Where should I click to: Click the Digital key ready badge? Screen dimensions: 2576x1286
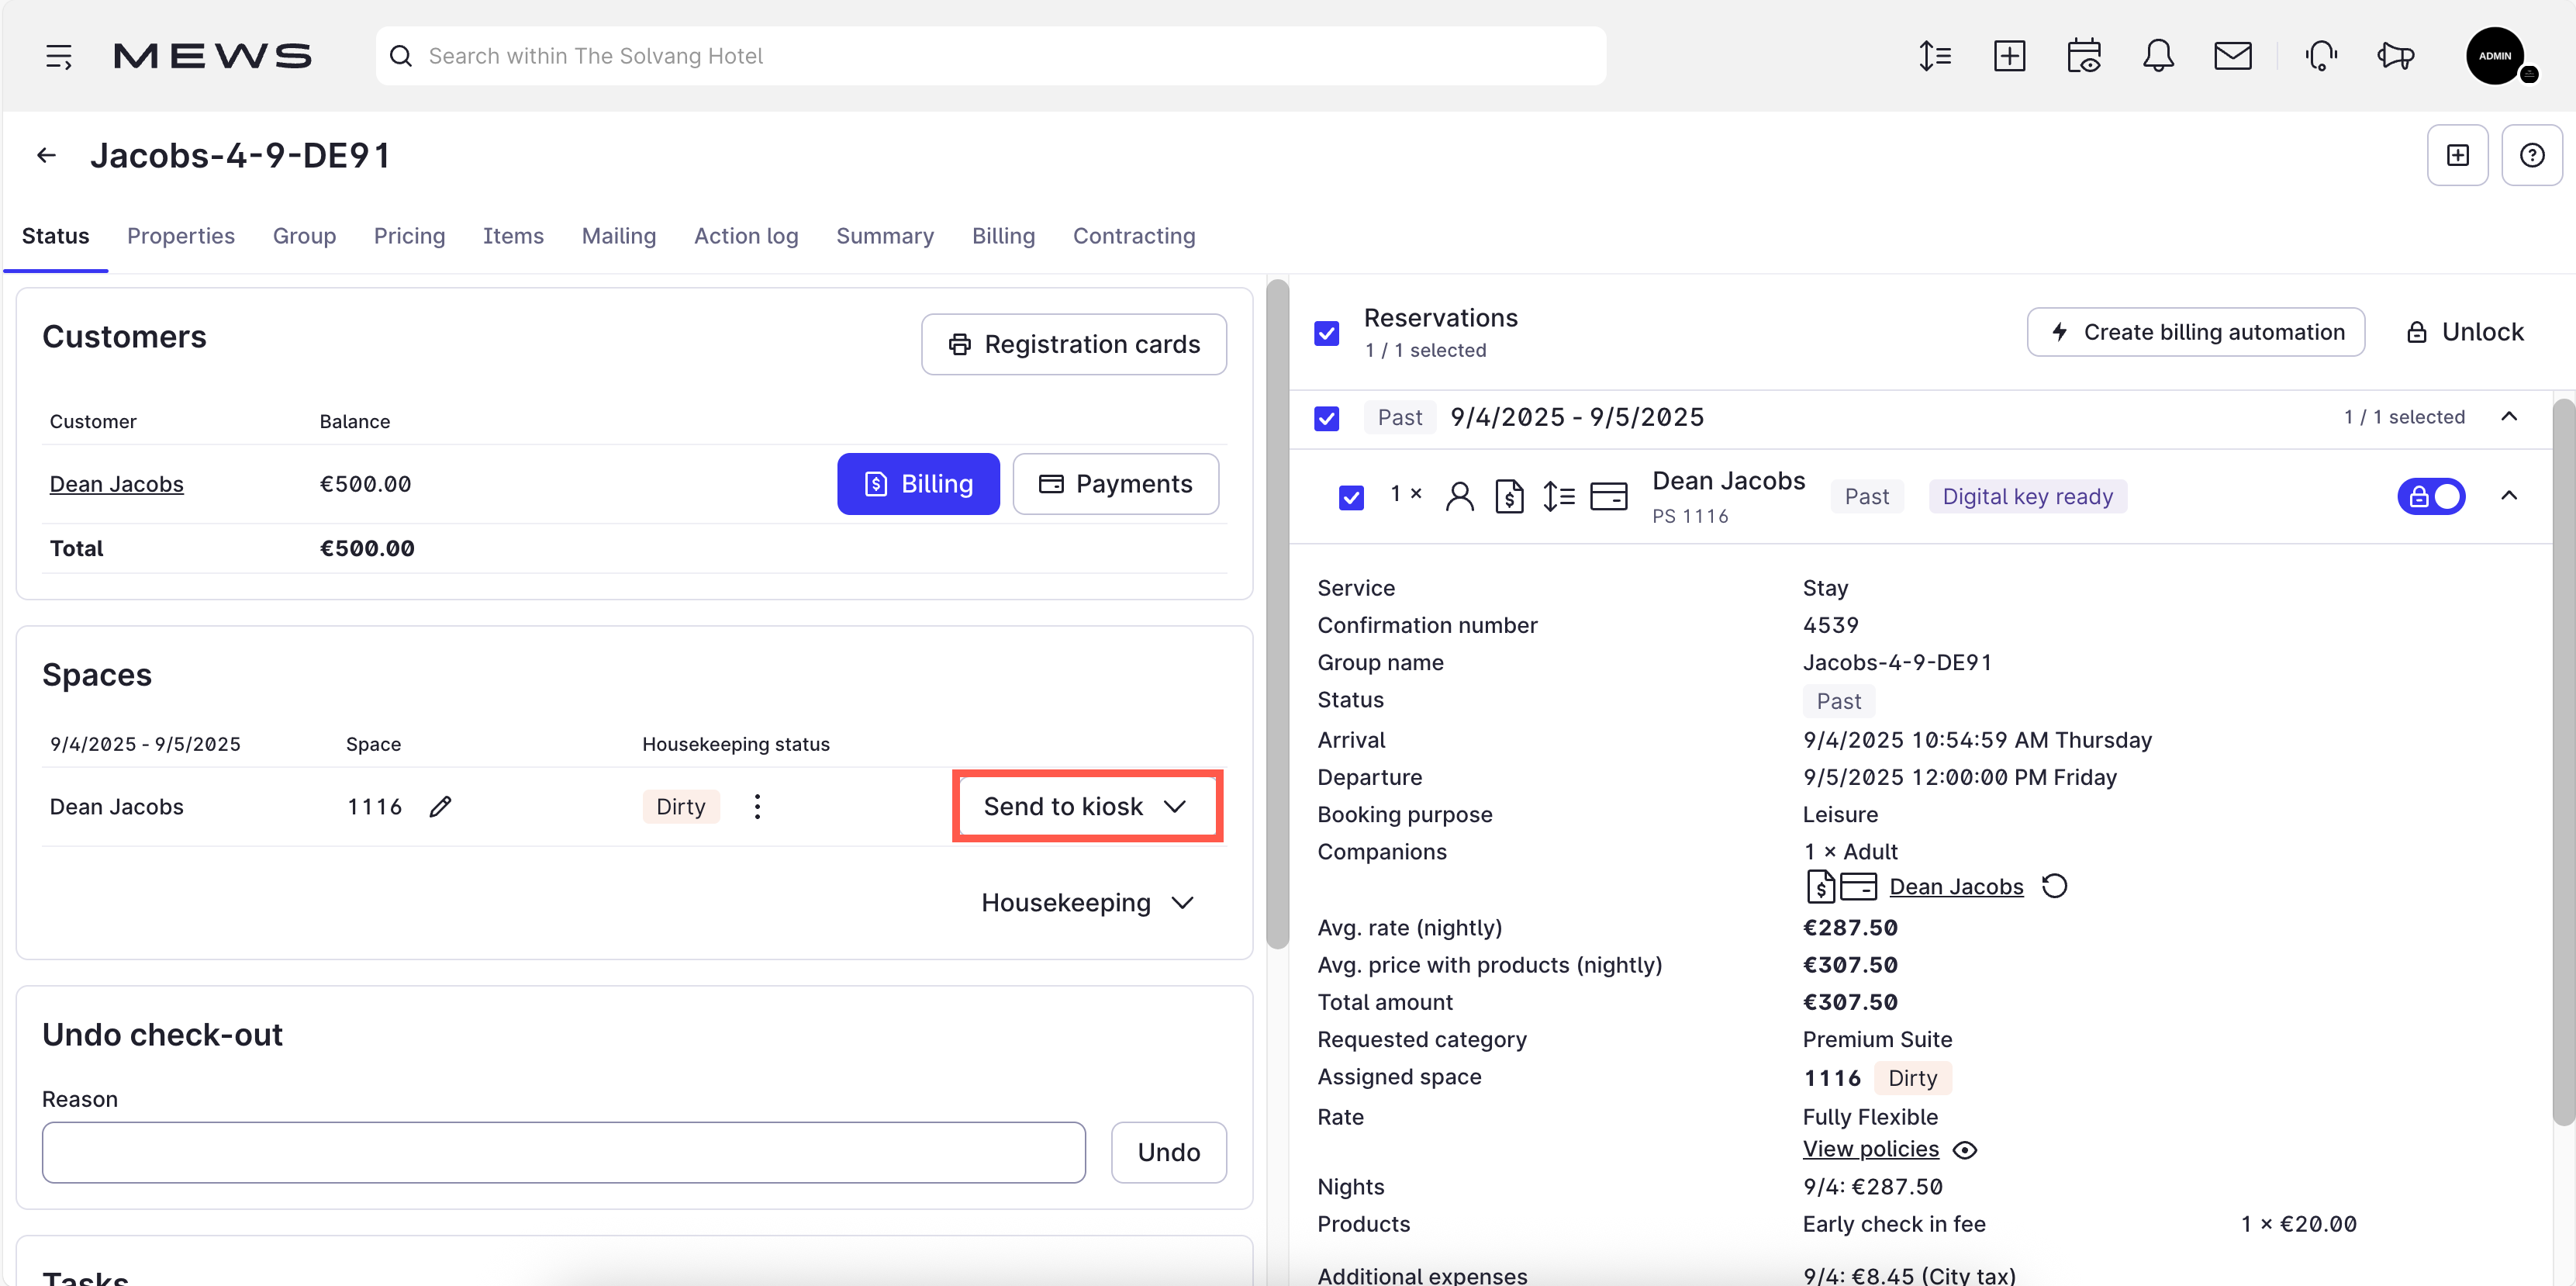2027,497
